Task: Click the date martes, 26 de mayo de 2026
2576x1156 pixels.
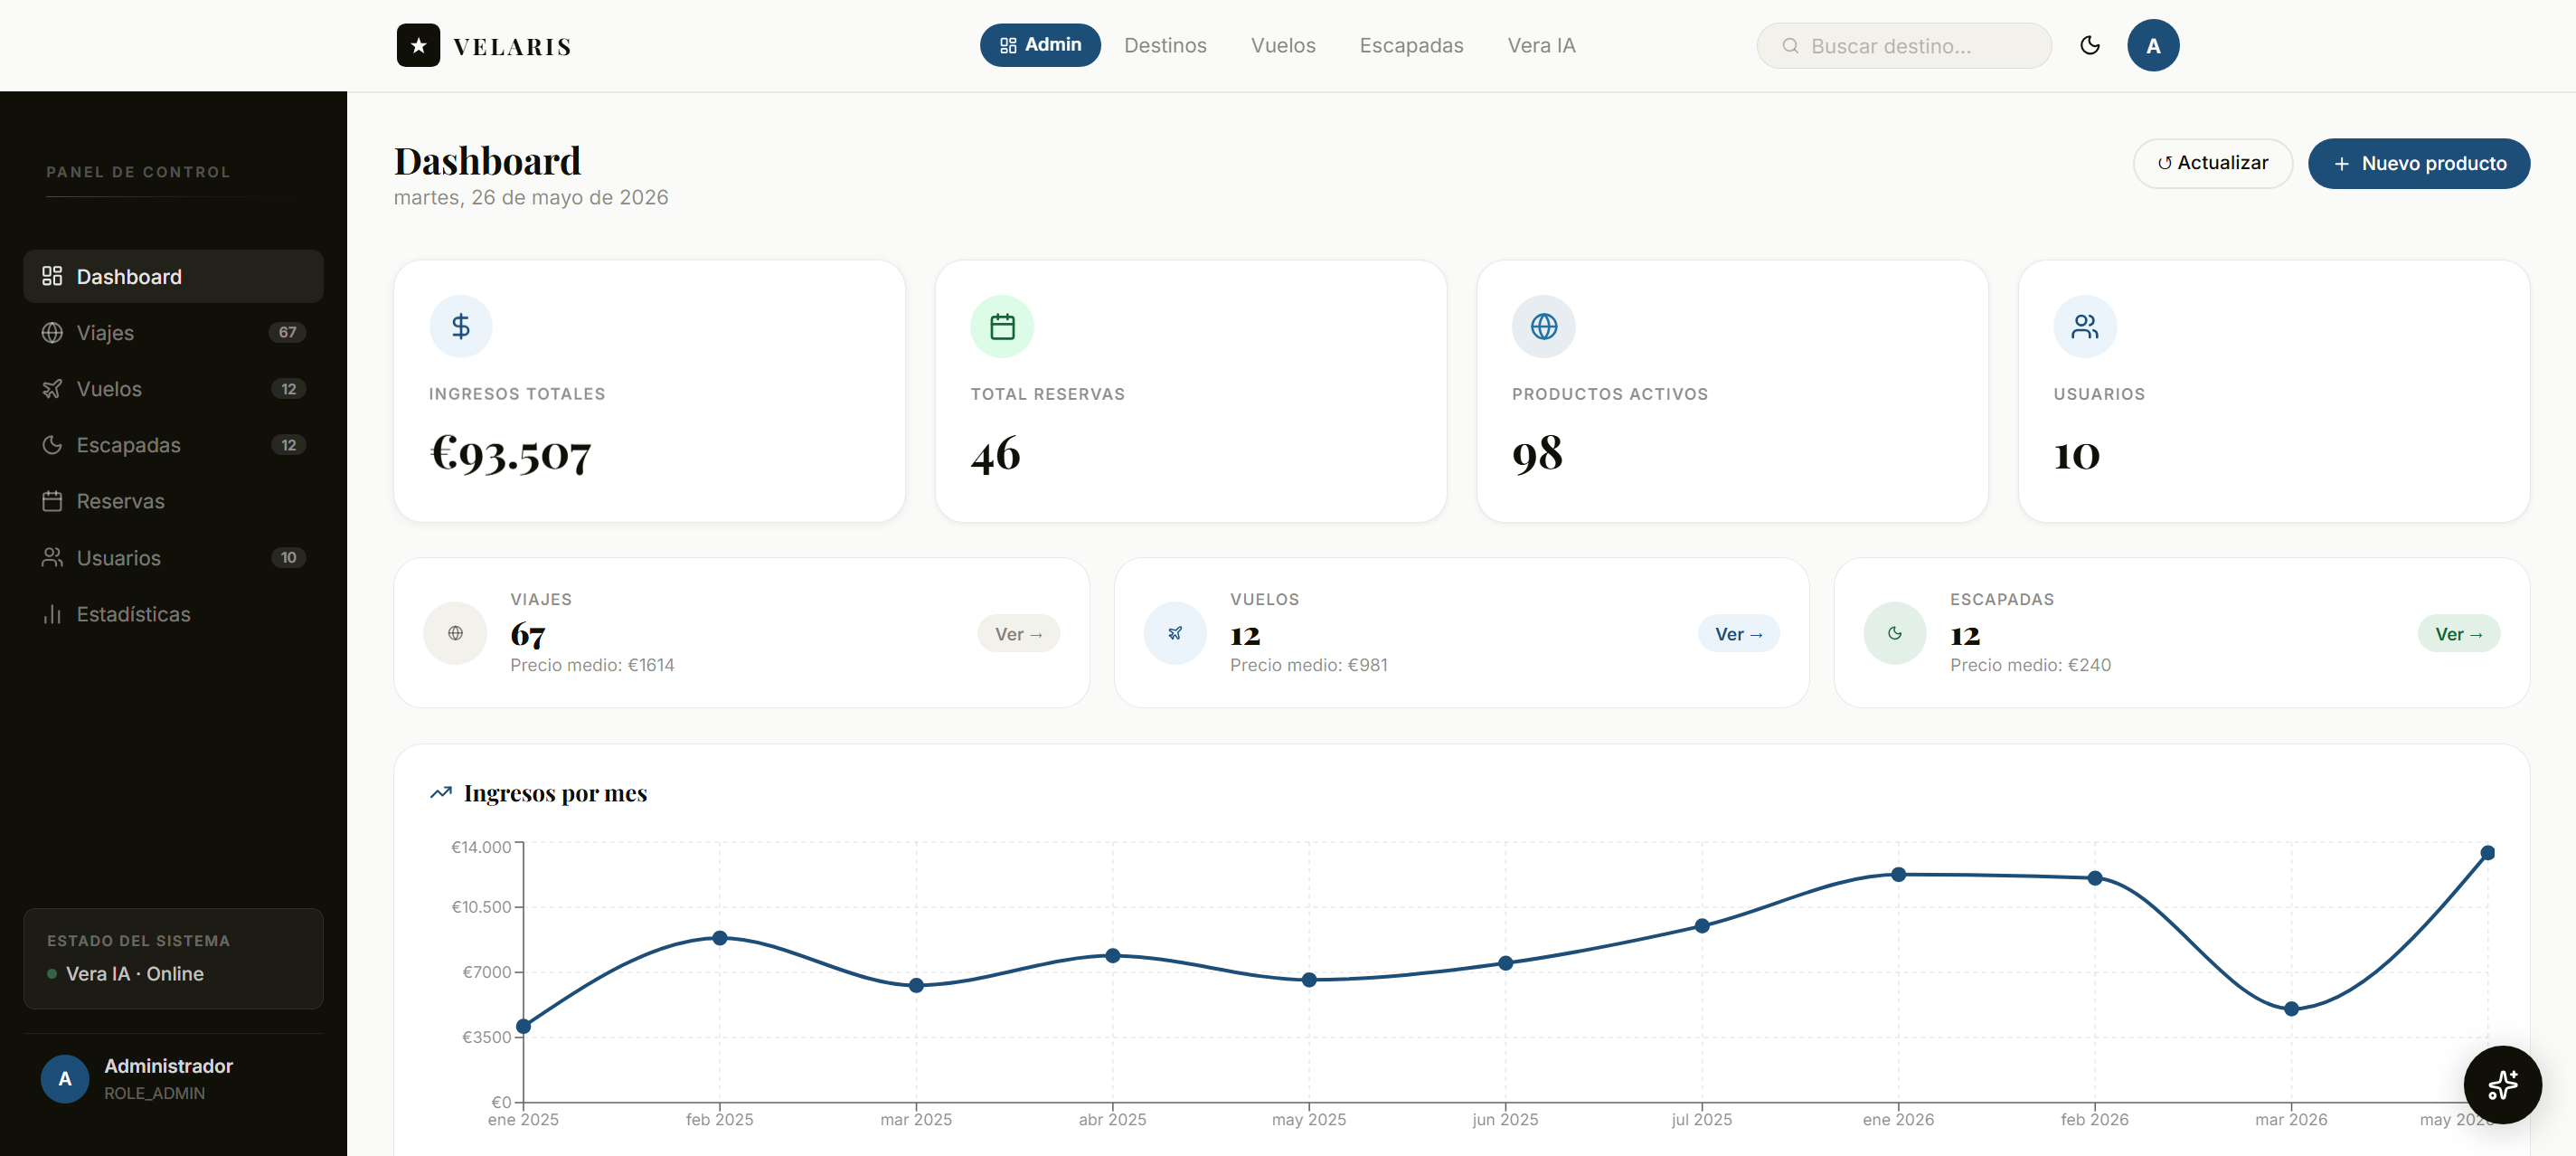Action: [x=531, y=197]
